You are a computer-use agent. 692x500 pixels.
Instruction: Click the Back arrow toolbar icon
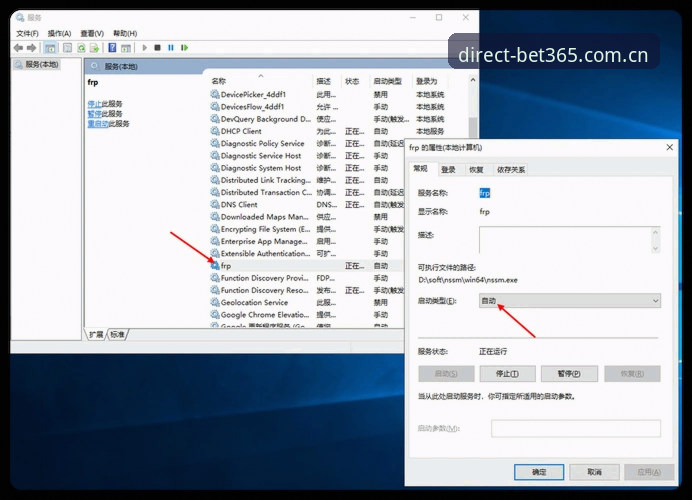[x=18, y=48]
